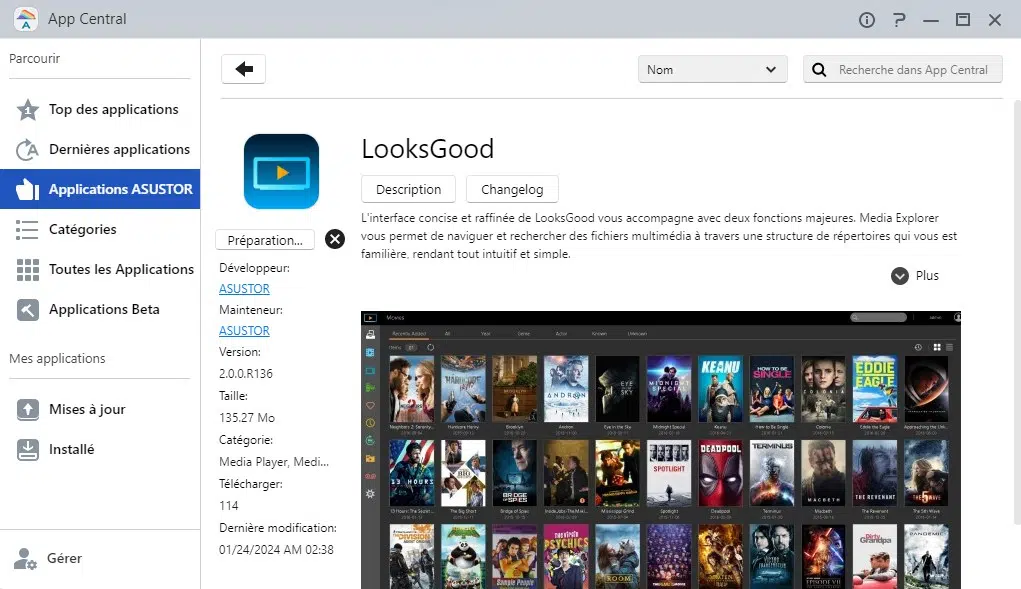This screenshot has width=1021, height=589.
Task: Open the info icon in title bar
Action: 867,20
